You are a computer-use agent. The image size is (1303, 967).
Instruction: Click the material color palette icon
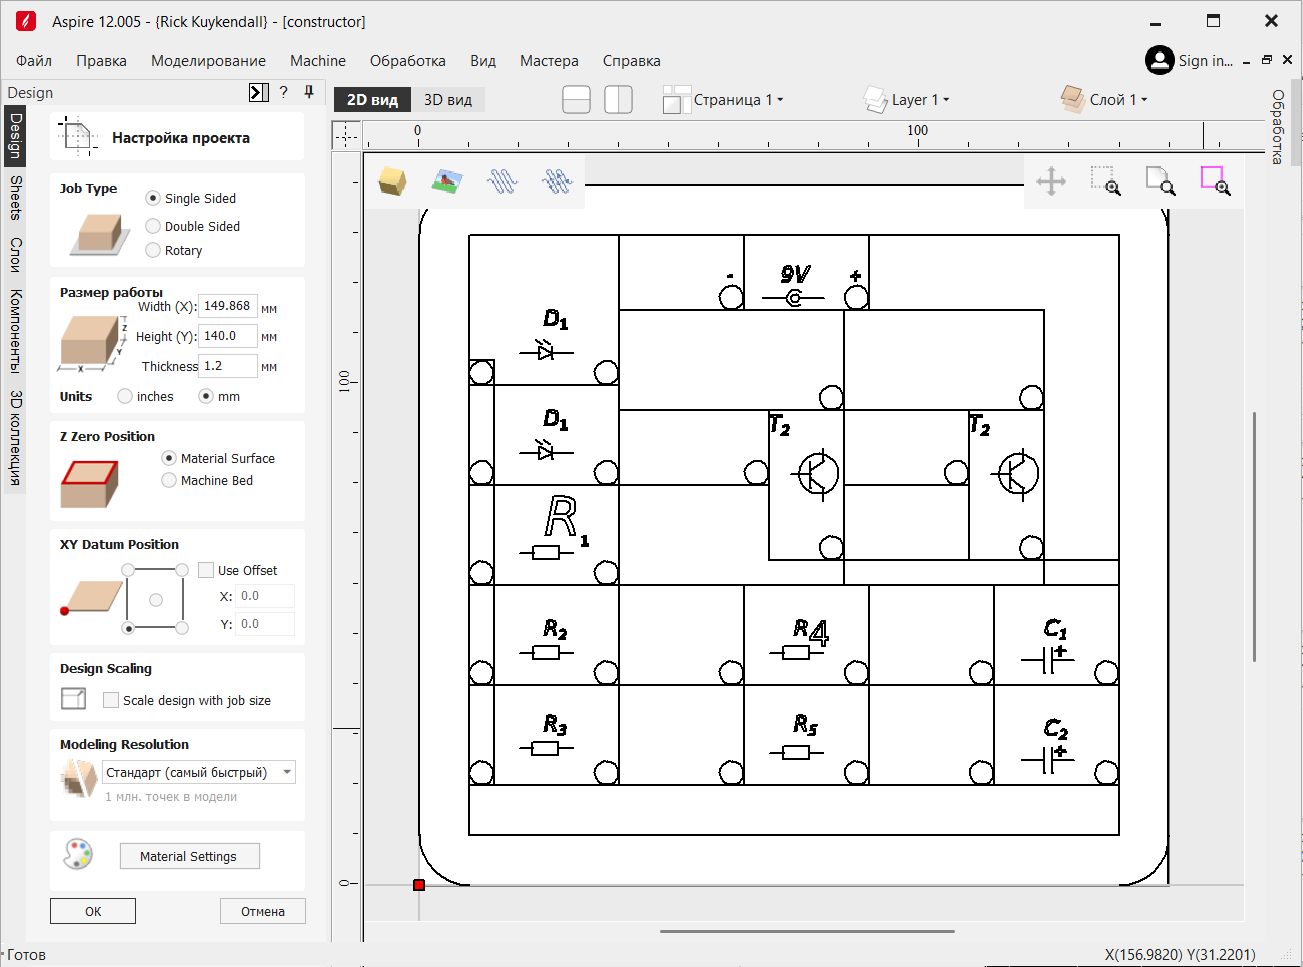[78, 854]
